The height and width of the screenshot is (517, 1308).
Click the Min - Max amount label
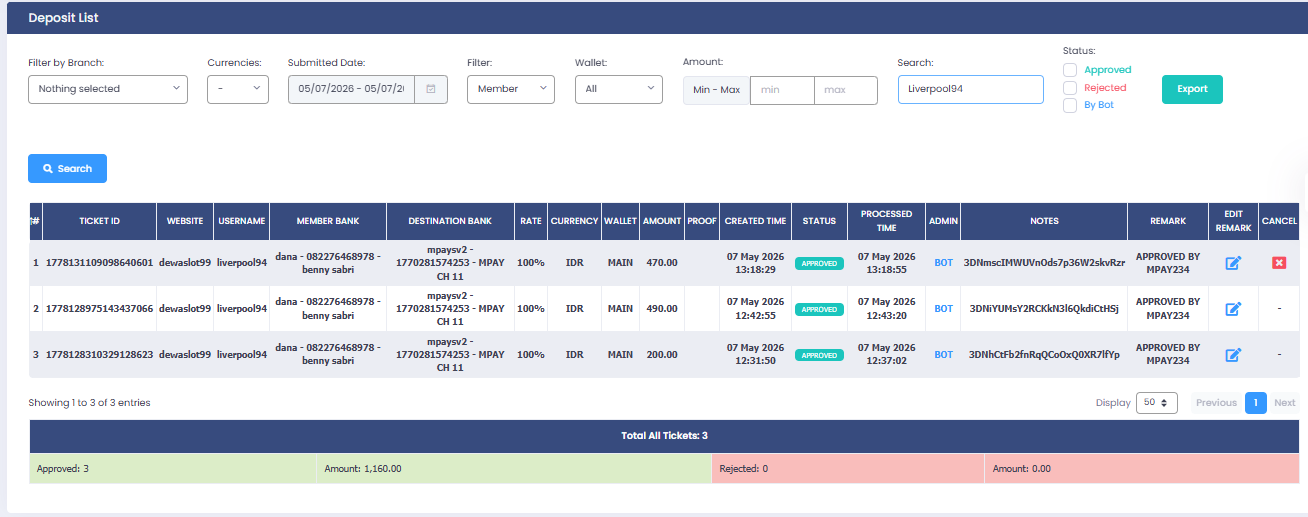[x=716, y=90]
